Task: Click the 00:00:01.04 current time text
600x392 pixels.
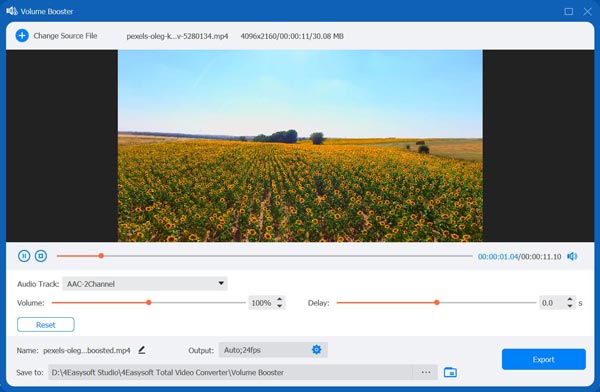Action: [498, 256]
